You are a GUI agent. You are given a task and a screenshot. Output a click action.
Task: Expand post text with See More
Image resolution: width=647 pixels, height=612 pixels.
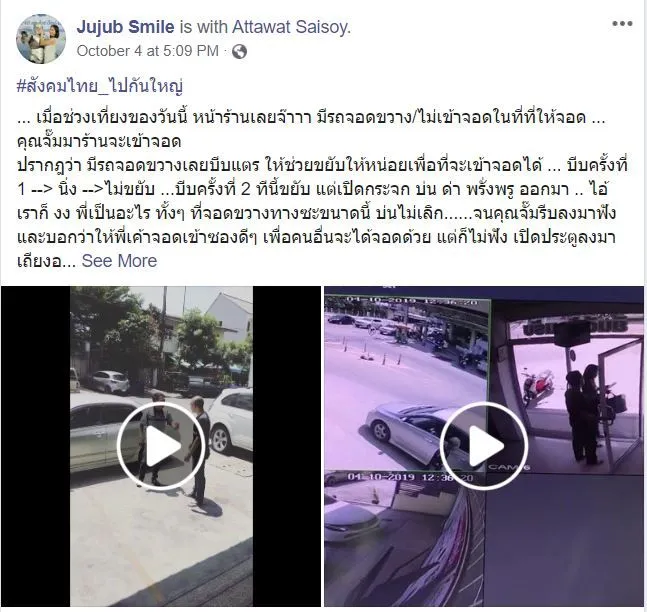click(x=119, y=261)
